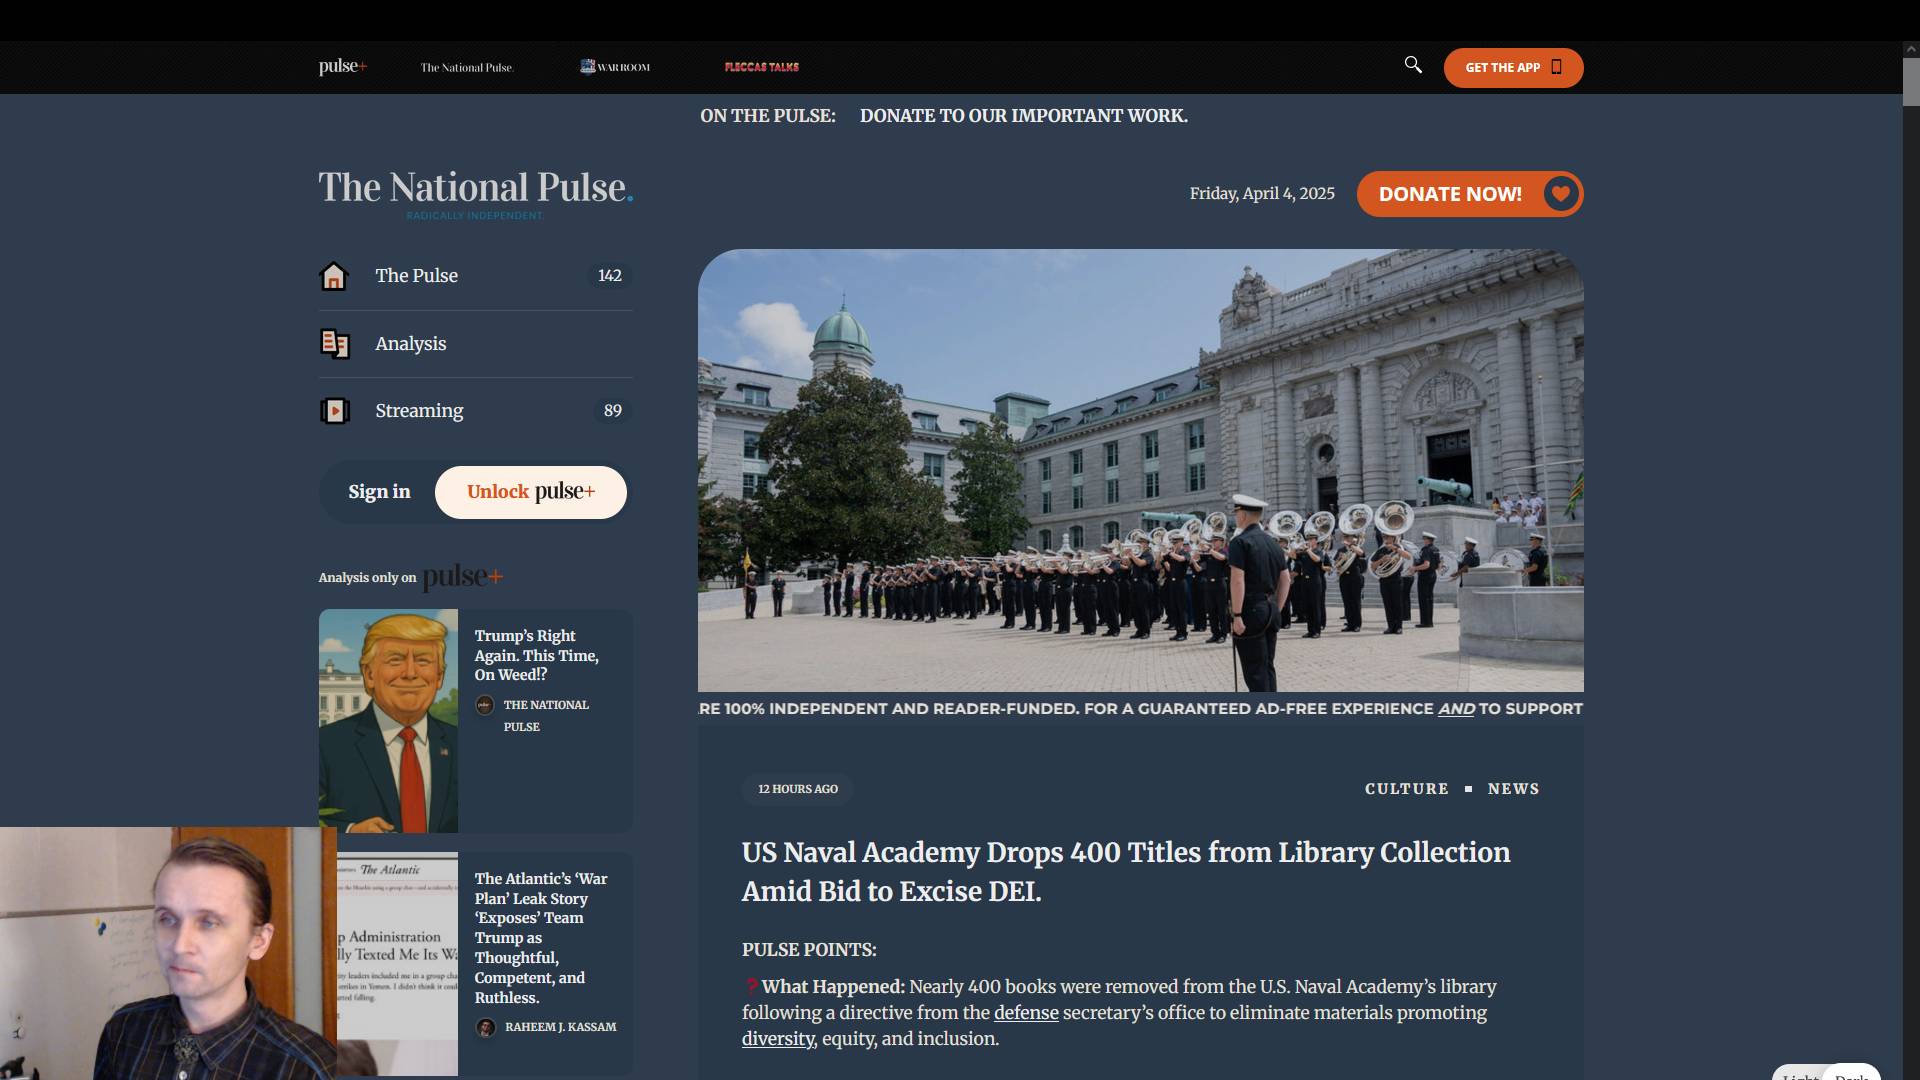The image size is (1920, 1080).
Task: Open the Fleccas Talks logo link
Action: (x=761, y=67)
